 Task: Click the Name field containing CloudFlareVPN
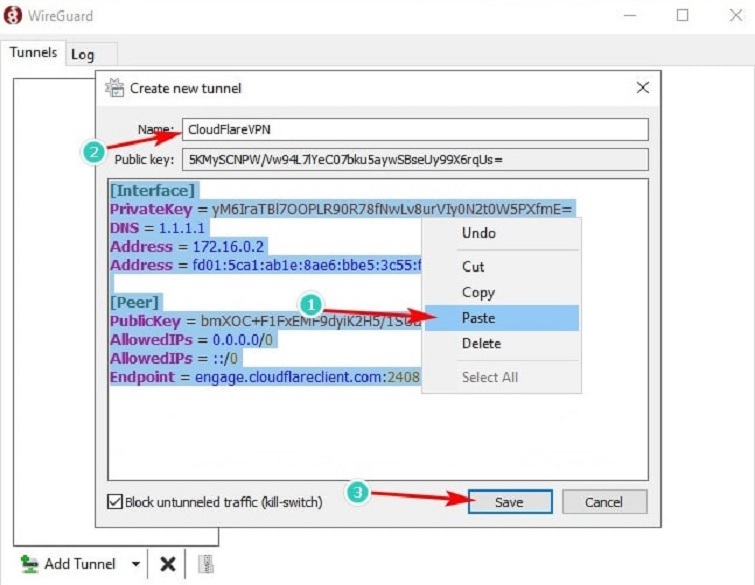[414, 129]
